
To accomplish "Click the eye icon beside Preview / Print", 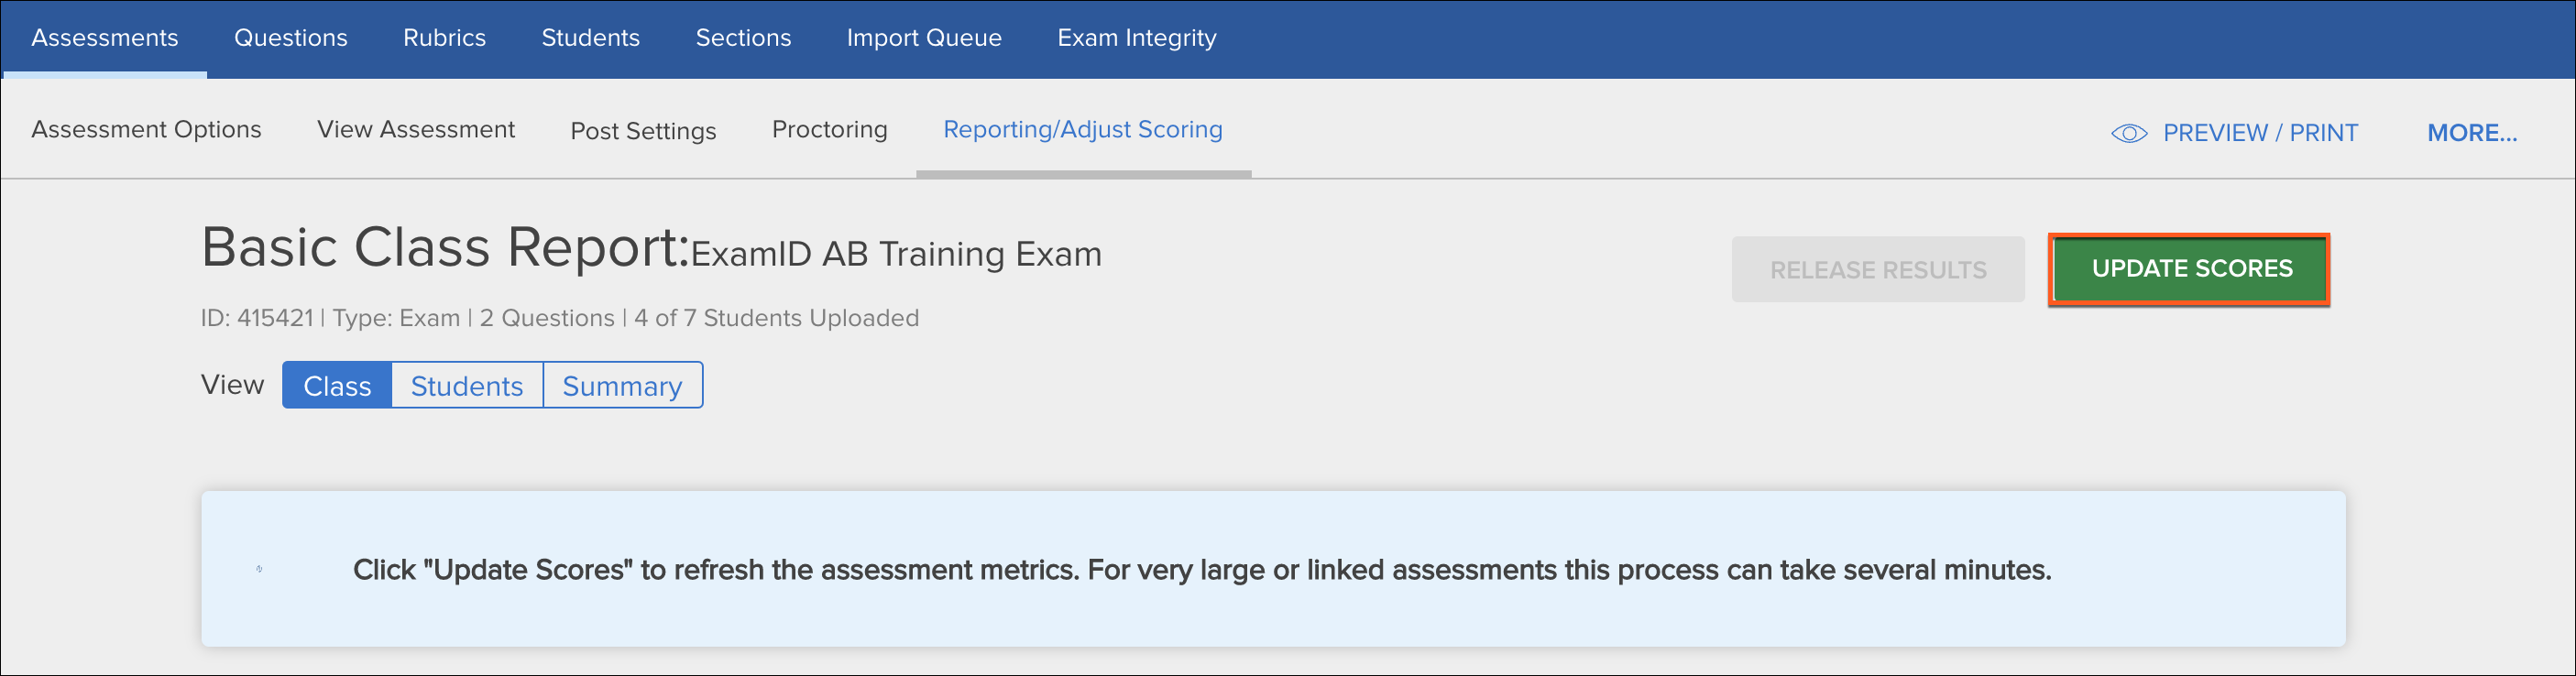I will 2129,133.
